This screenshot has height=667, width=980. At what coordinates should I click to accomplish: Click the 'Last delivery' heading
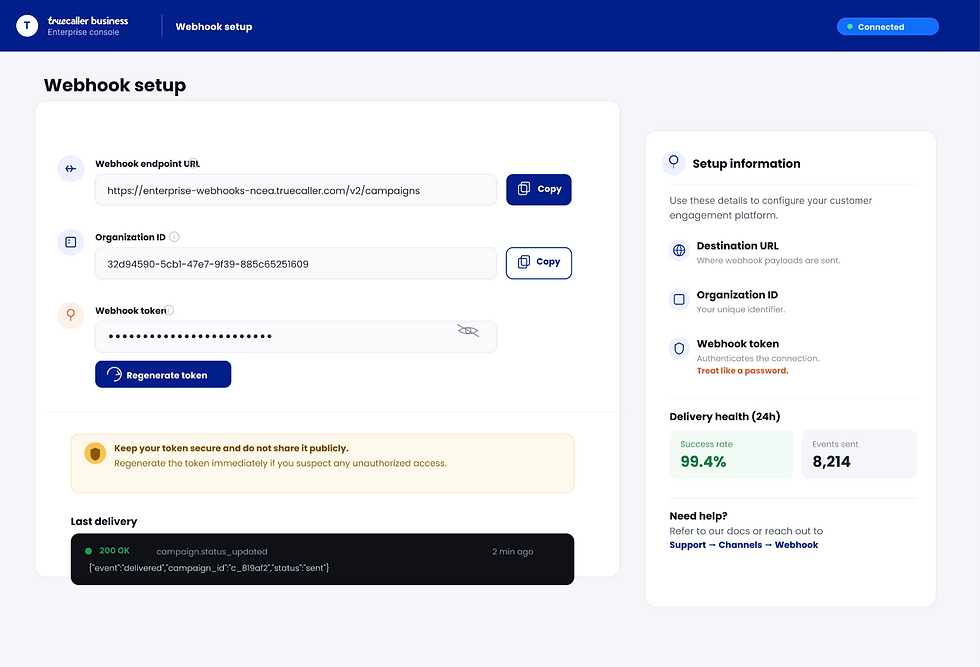(104, 521)
